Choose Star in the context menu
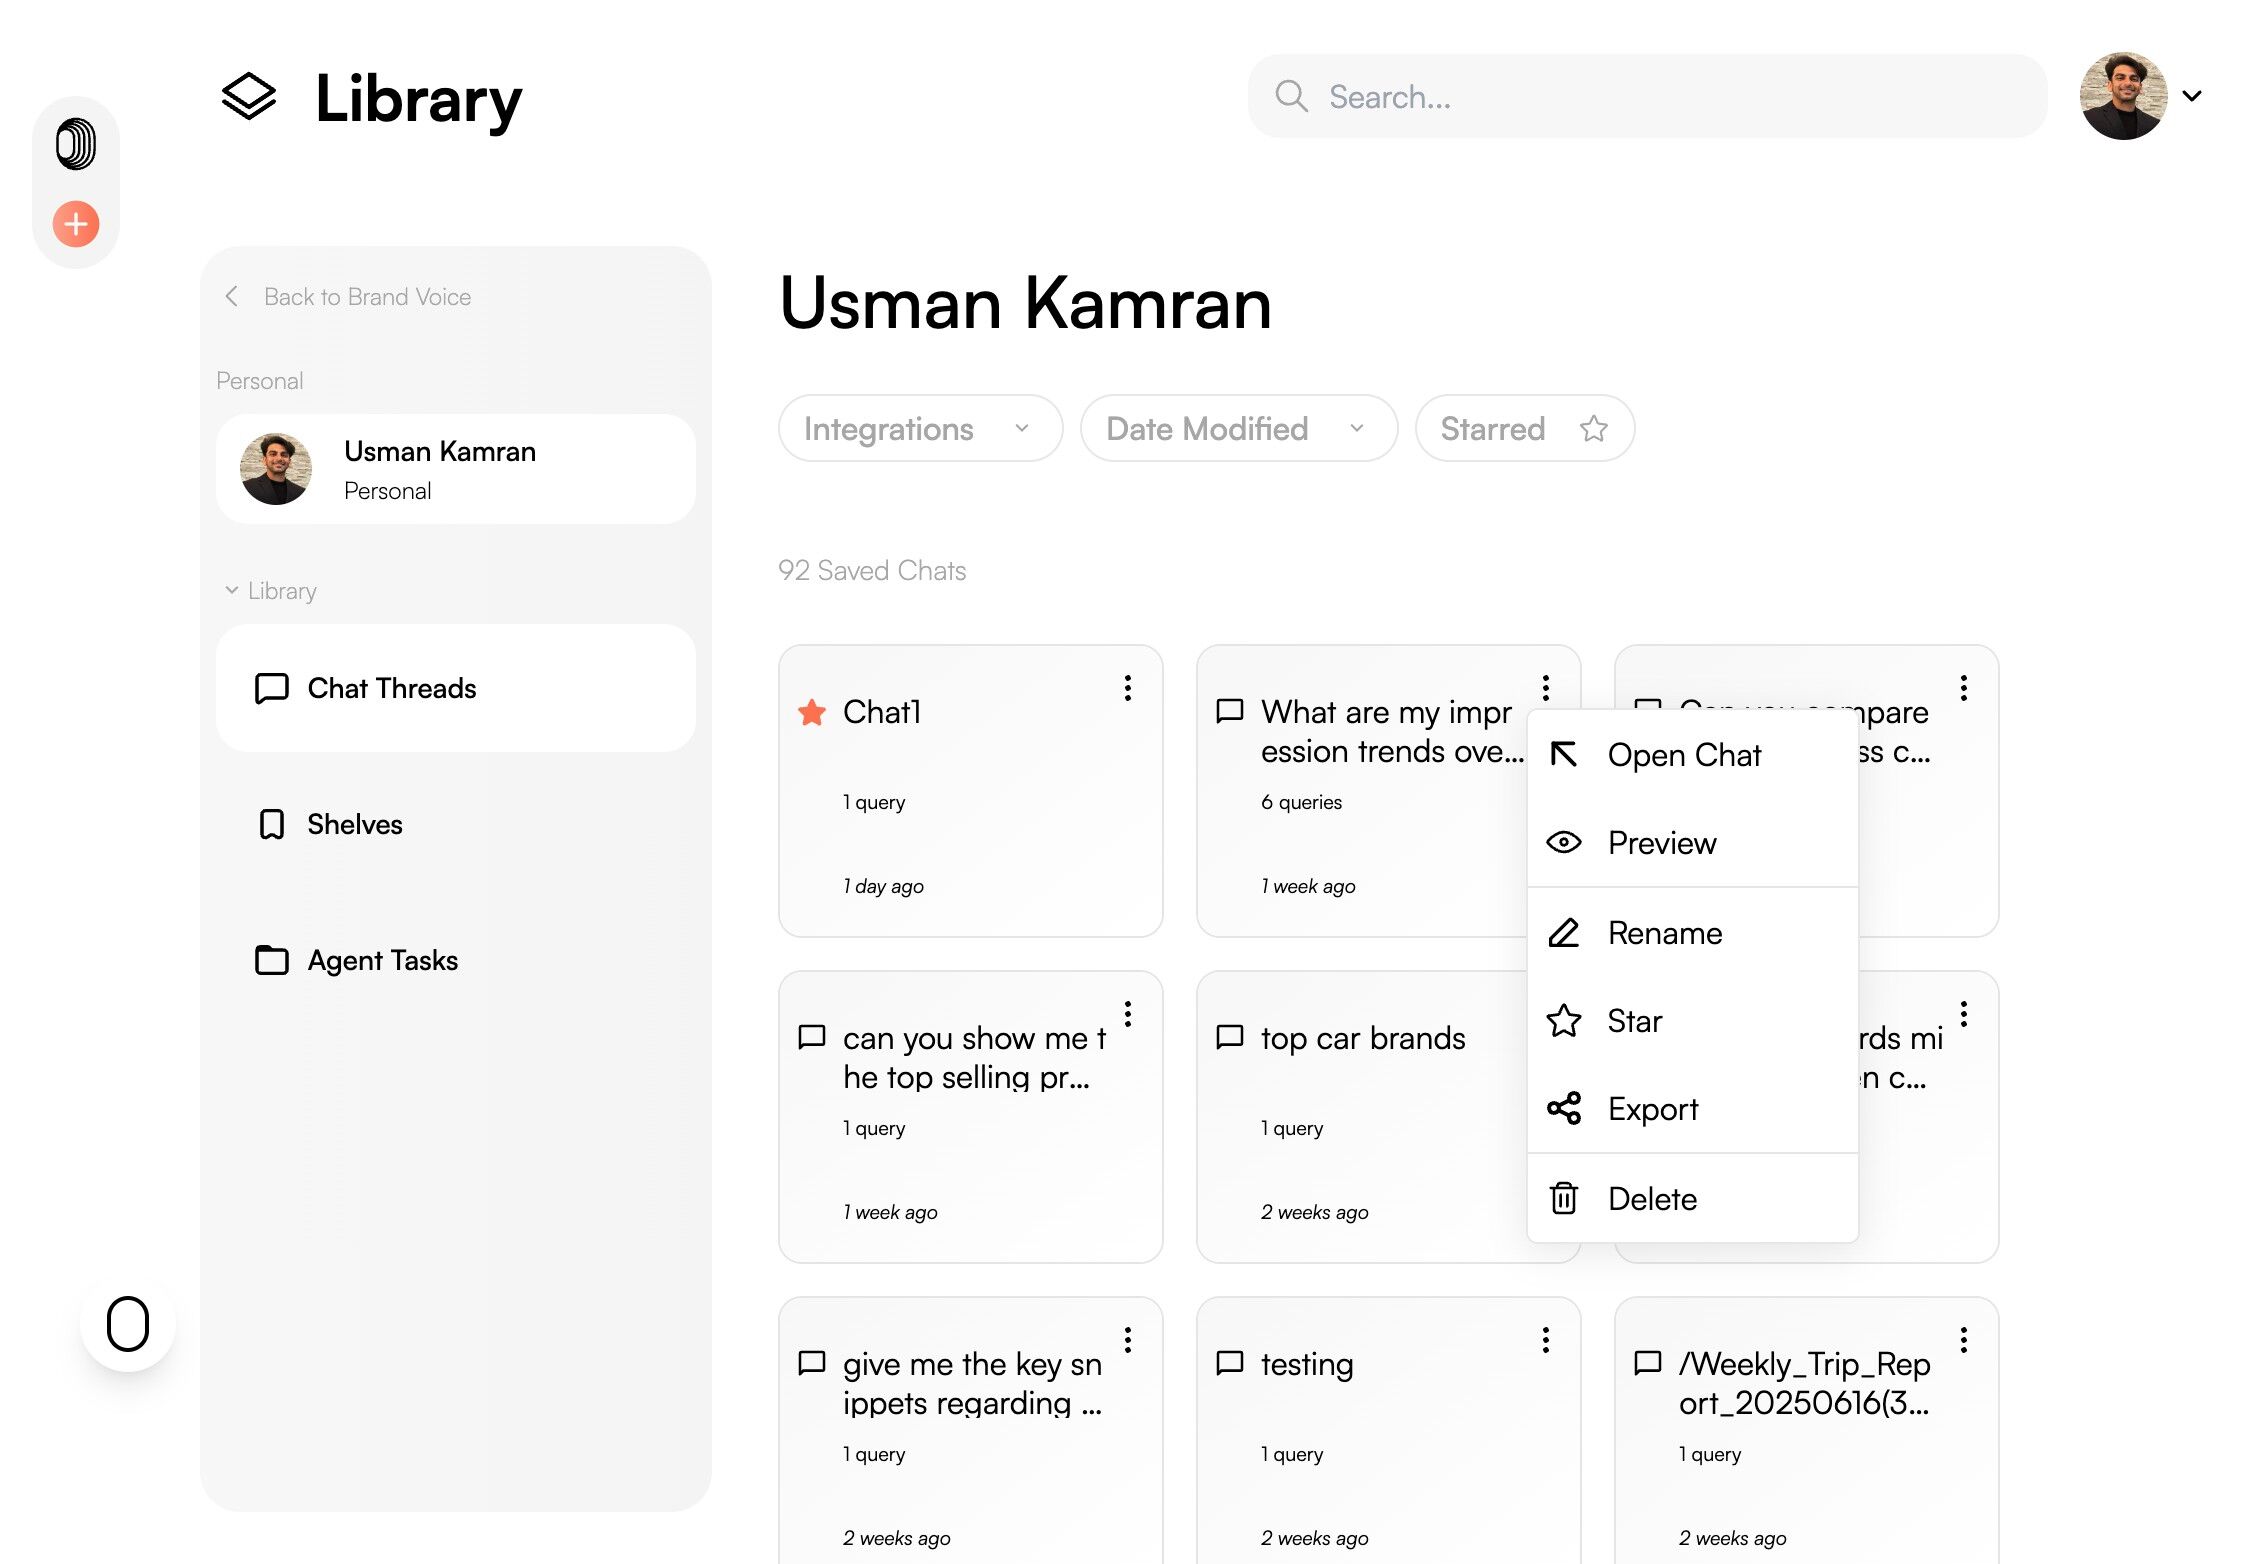This screenshot has height=1564, width=2248. tap(1634, 1021)
